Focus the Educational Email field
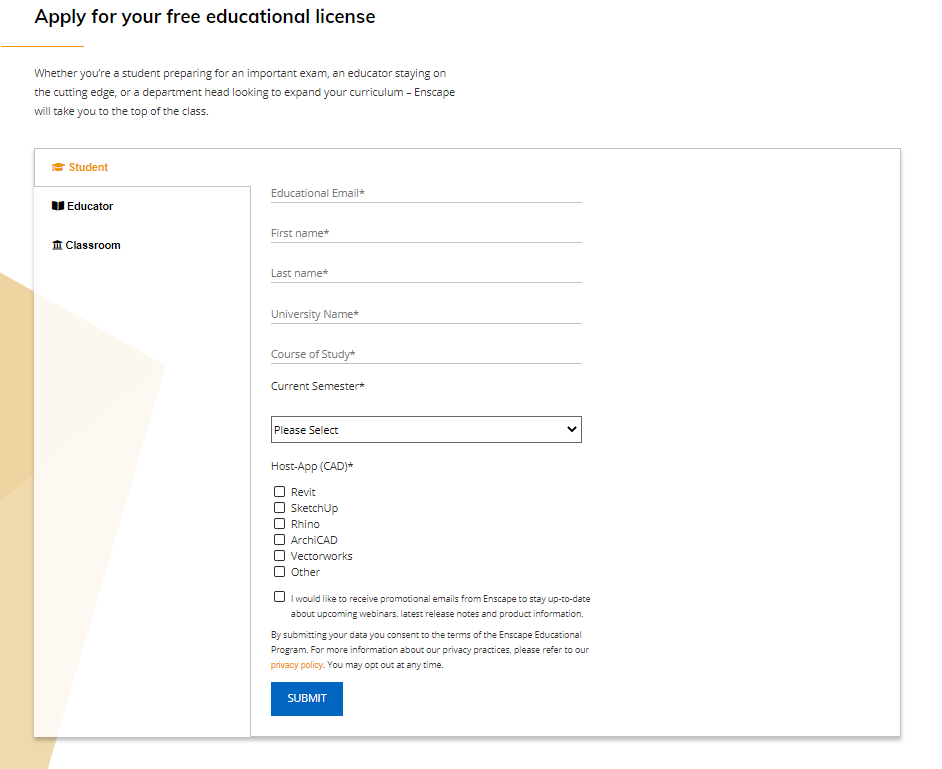The height and width of the screenshot is (769, 942). 426,193
